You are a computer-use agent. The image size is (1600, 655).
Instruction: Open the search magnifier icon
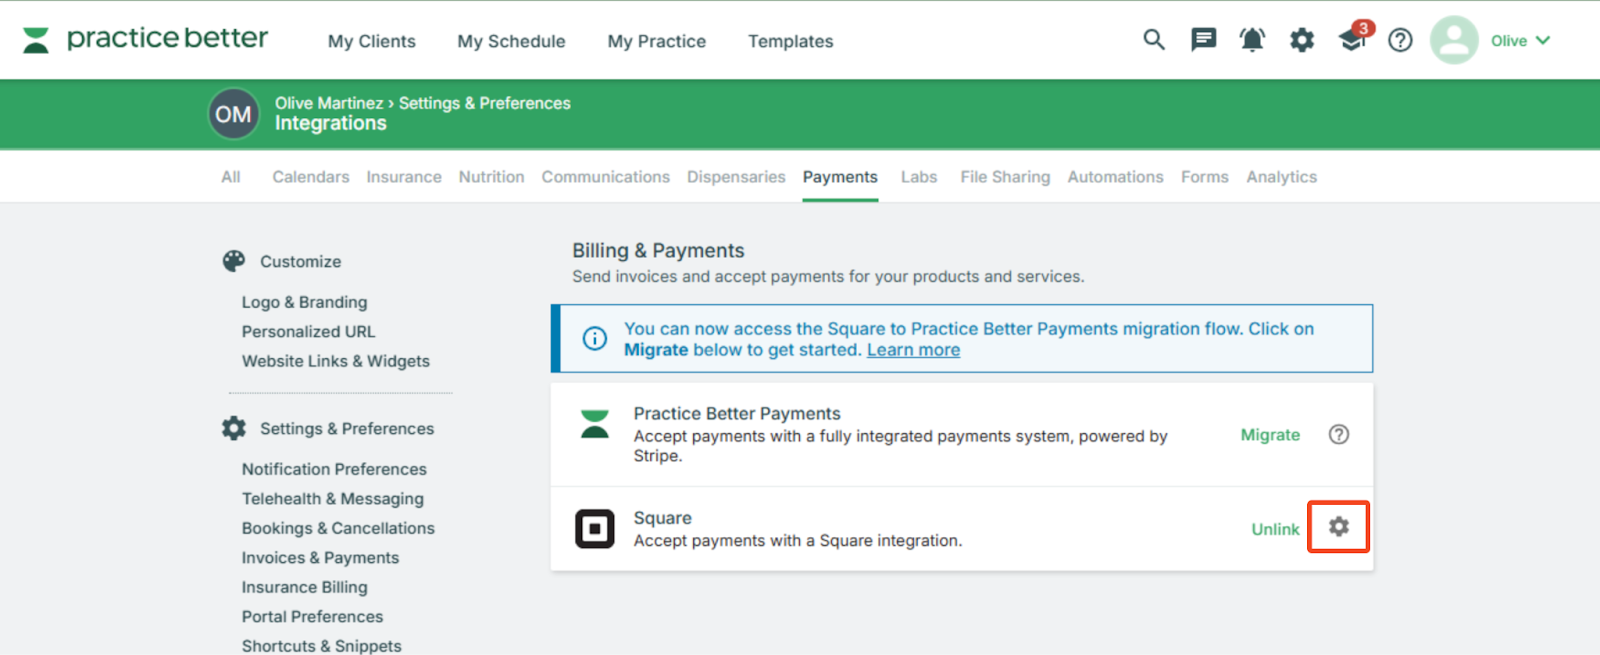point(1154,40)
